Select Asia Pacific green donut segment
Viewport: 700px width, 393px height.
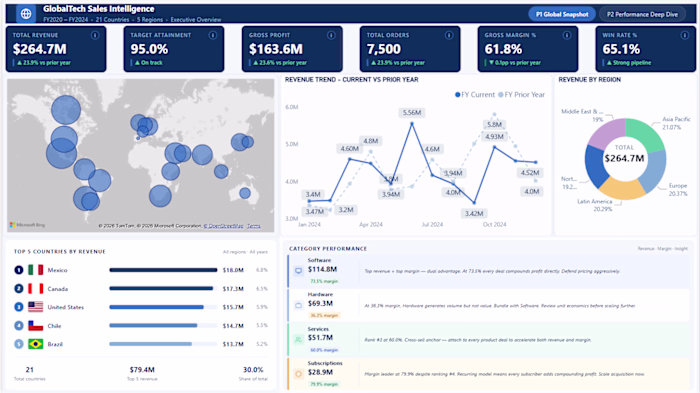pos(646,134)
